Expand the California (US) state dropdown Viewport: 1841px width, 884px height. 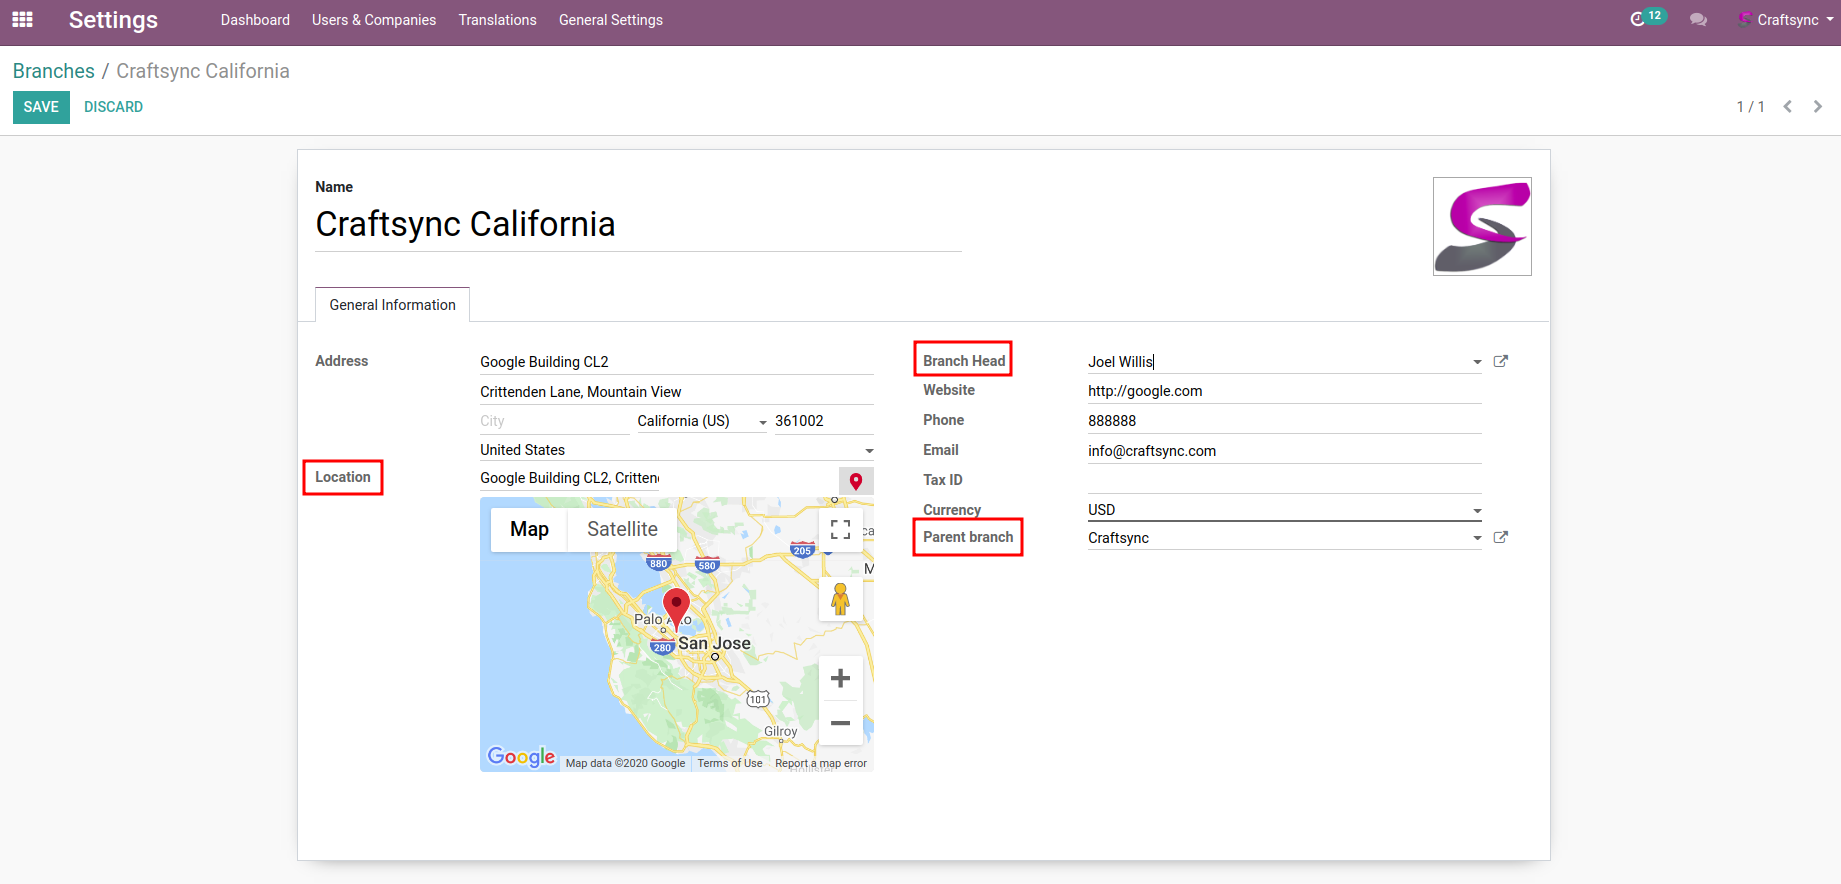click(x=763, y=422)
